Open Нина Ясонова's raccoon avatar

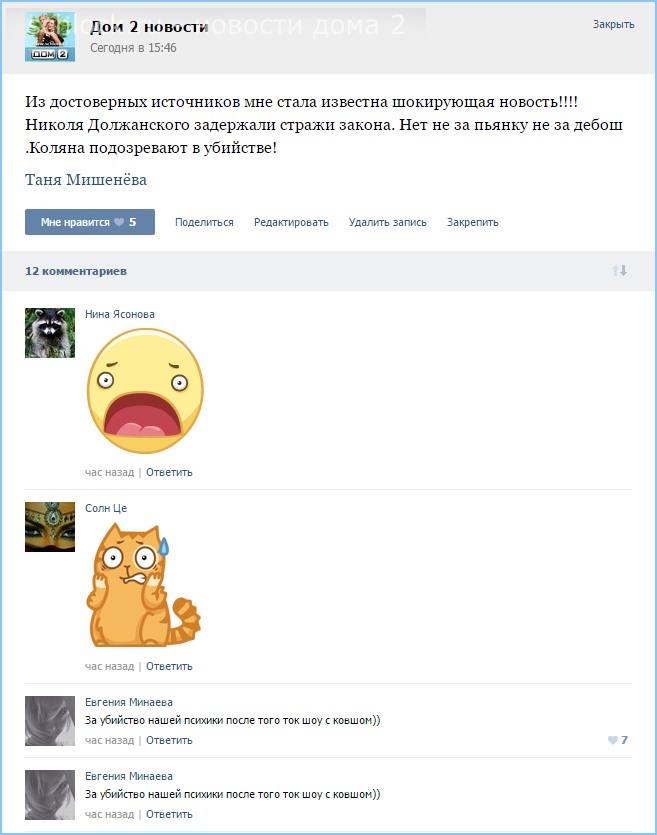click(x=50, y=333)
